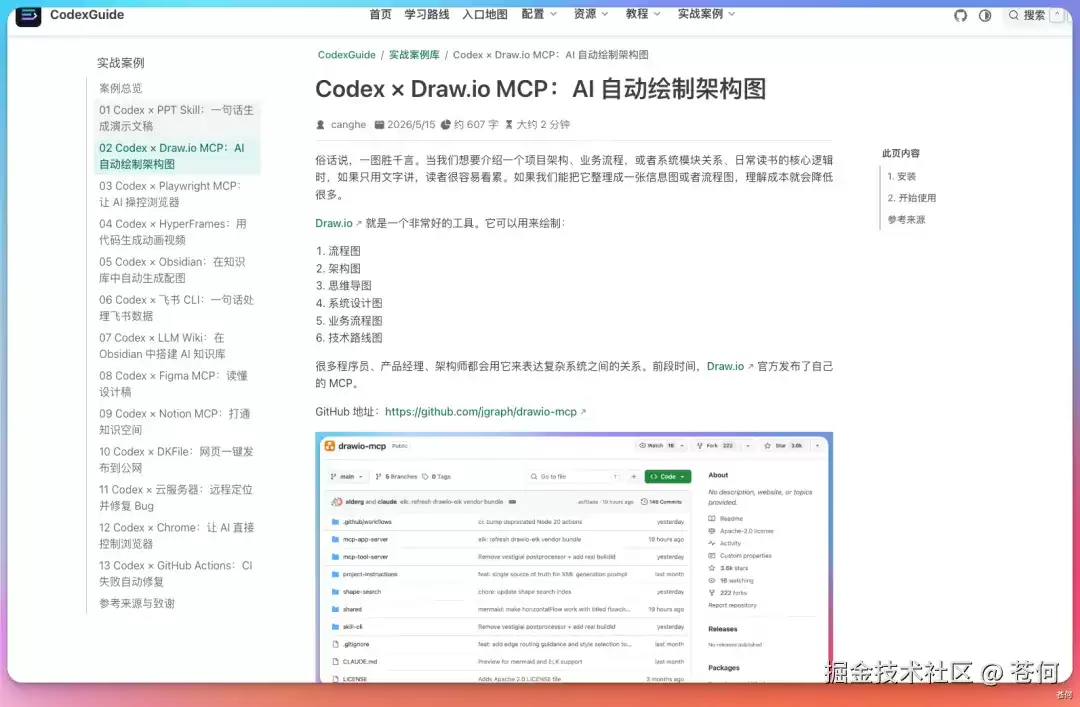Open the 实战案例 nav dropdown
1080x707 pixels.
(x=706, y=14)
